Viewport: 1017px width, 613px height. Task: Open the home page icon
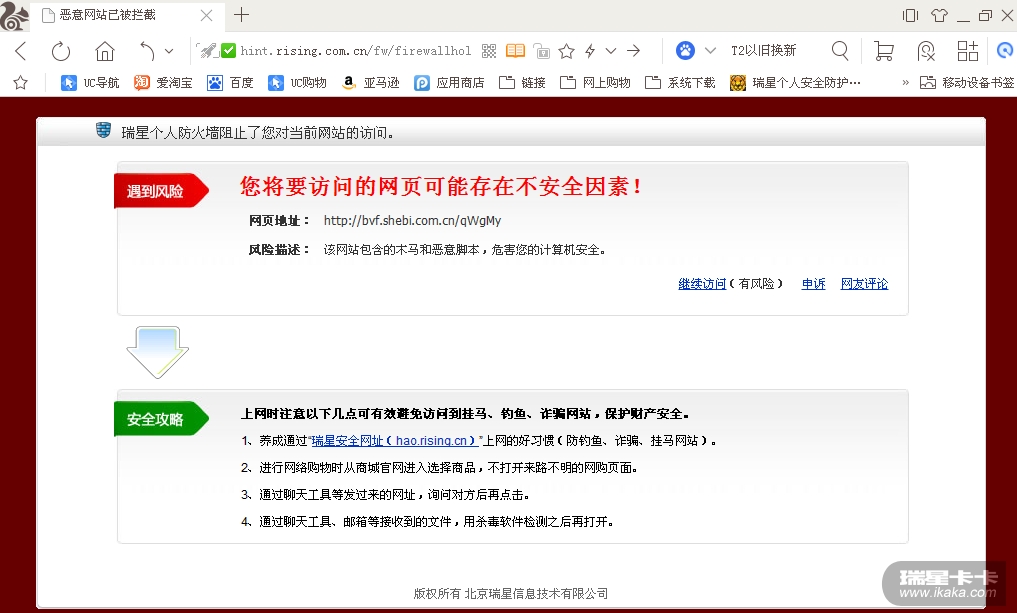[104, 51]
